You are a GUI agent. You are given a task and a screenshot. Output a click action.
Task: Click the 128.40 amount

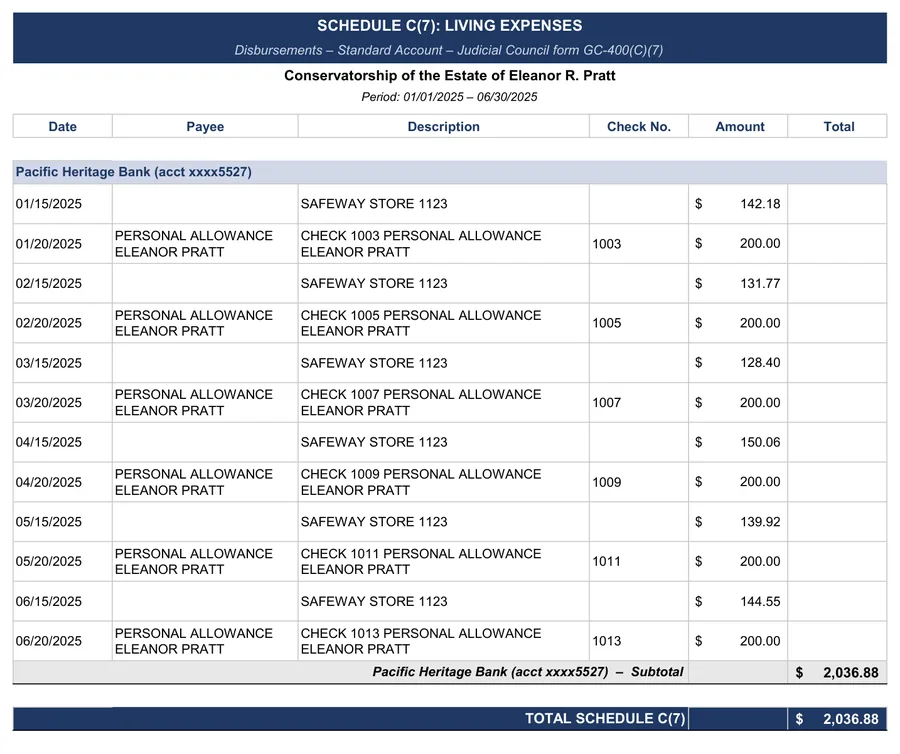760,363
